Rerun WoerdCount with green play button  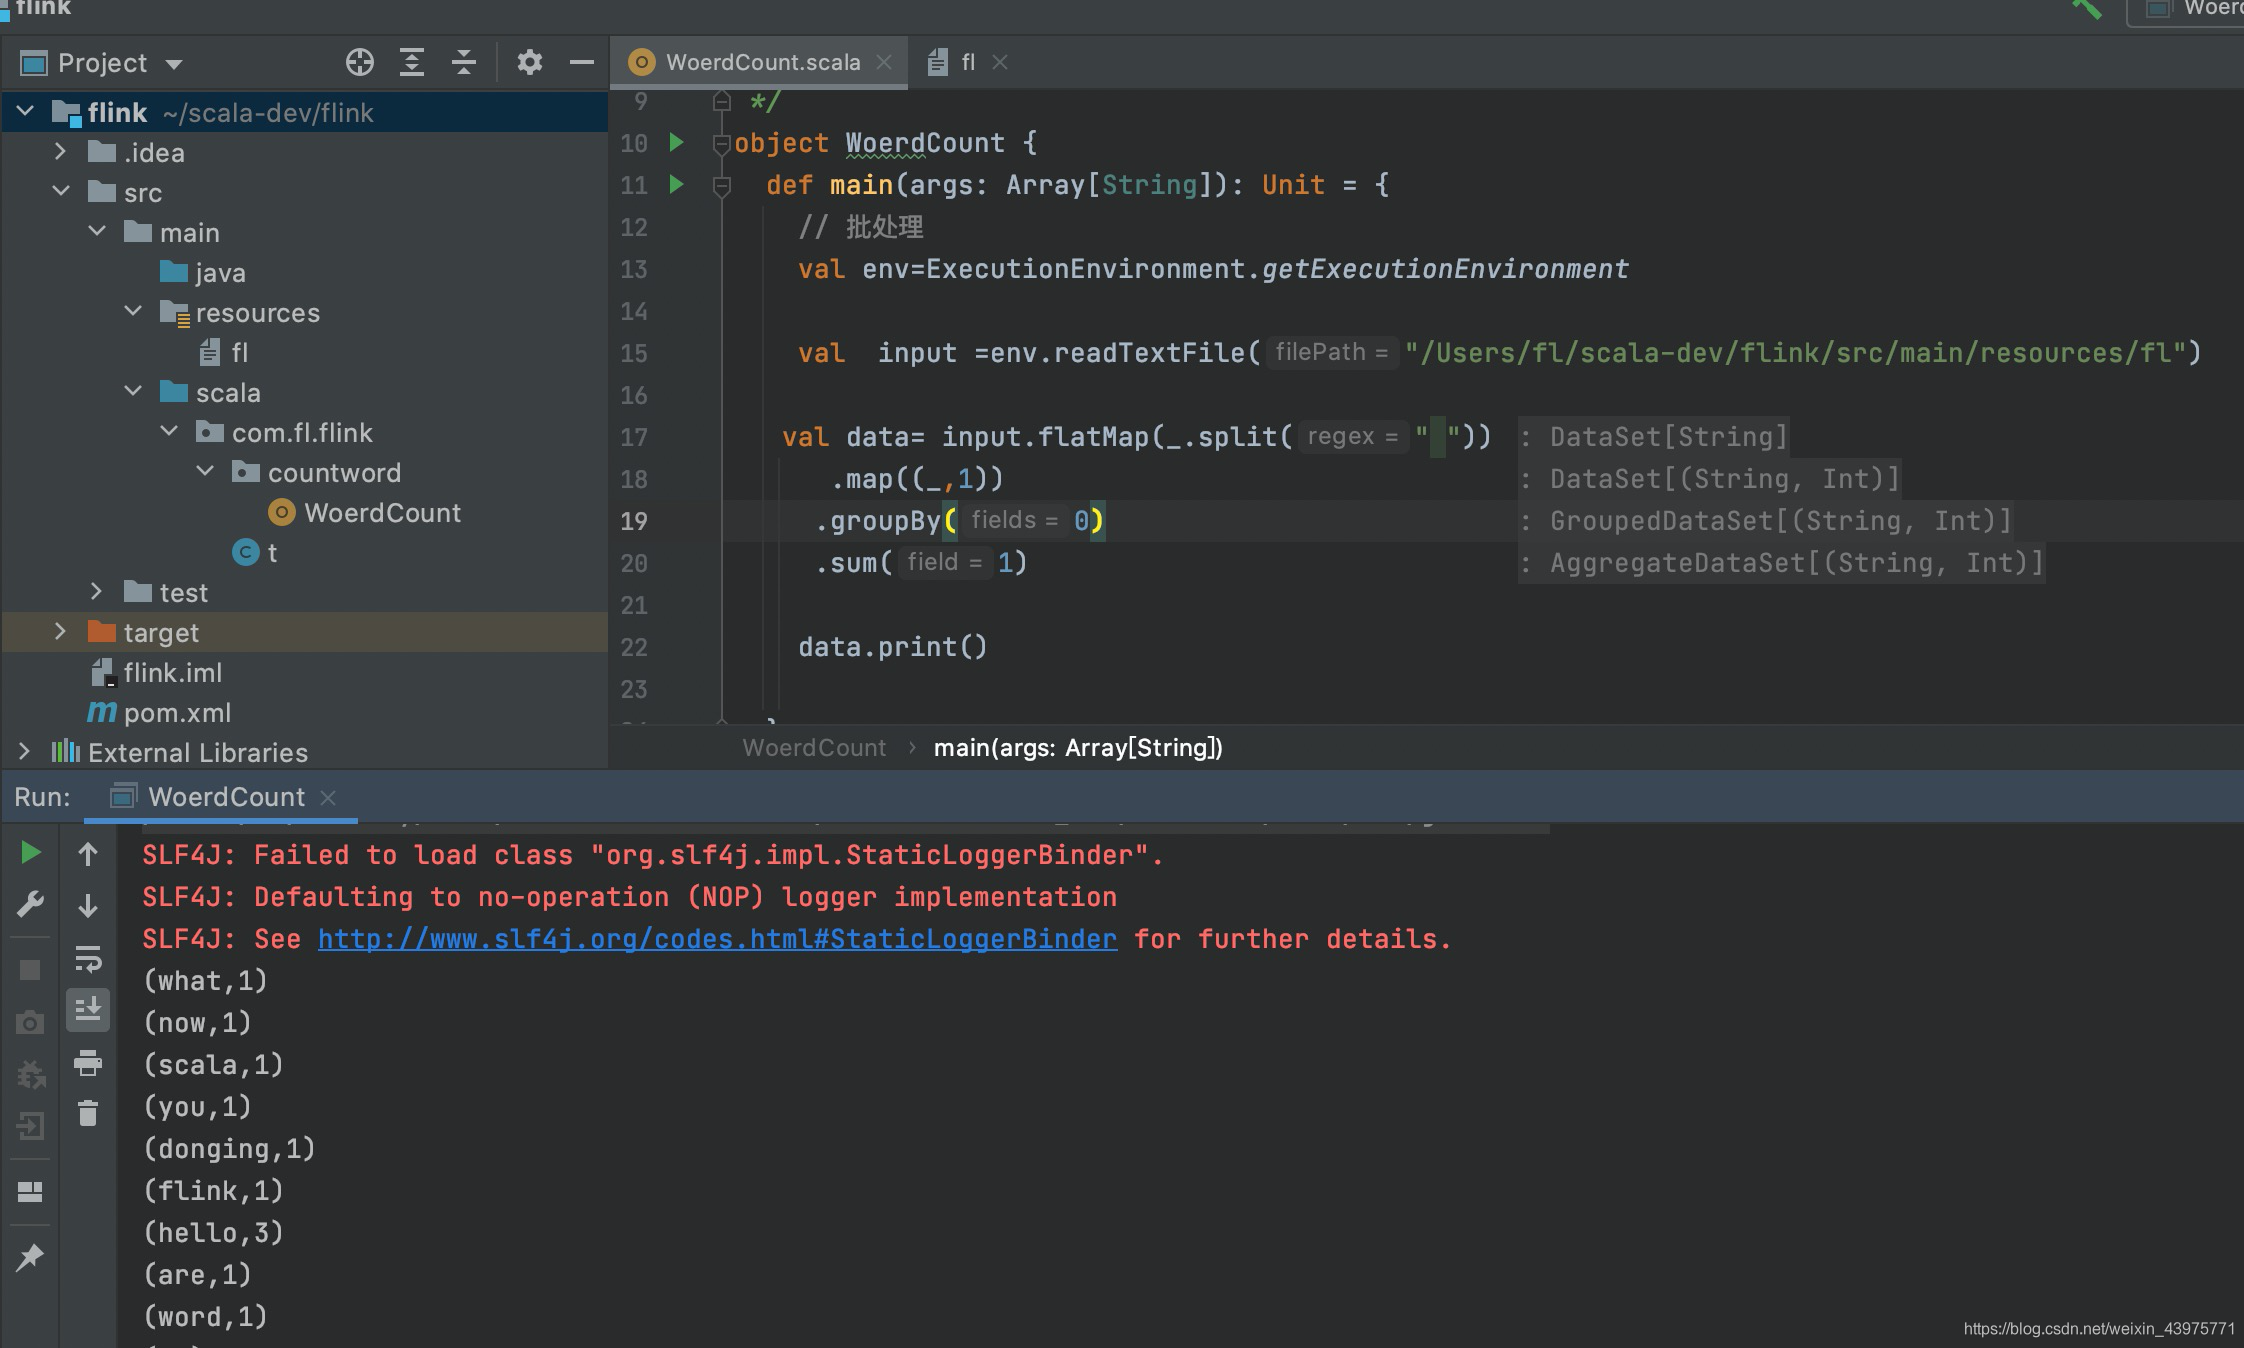[x=30, y=853]
